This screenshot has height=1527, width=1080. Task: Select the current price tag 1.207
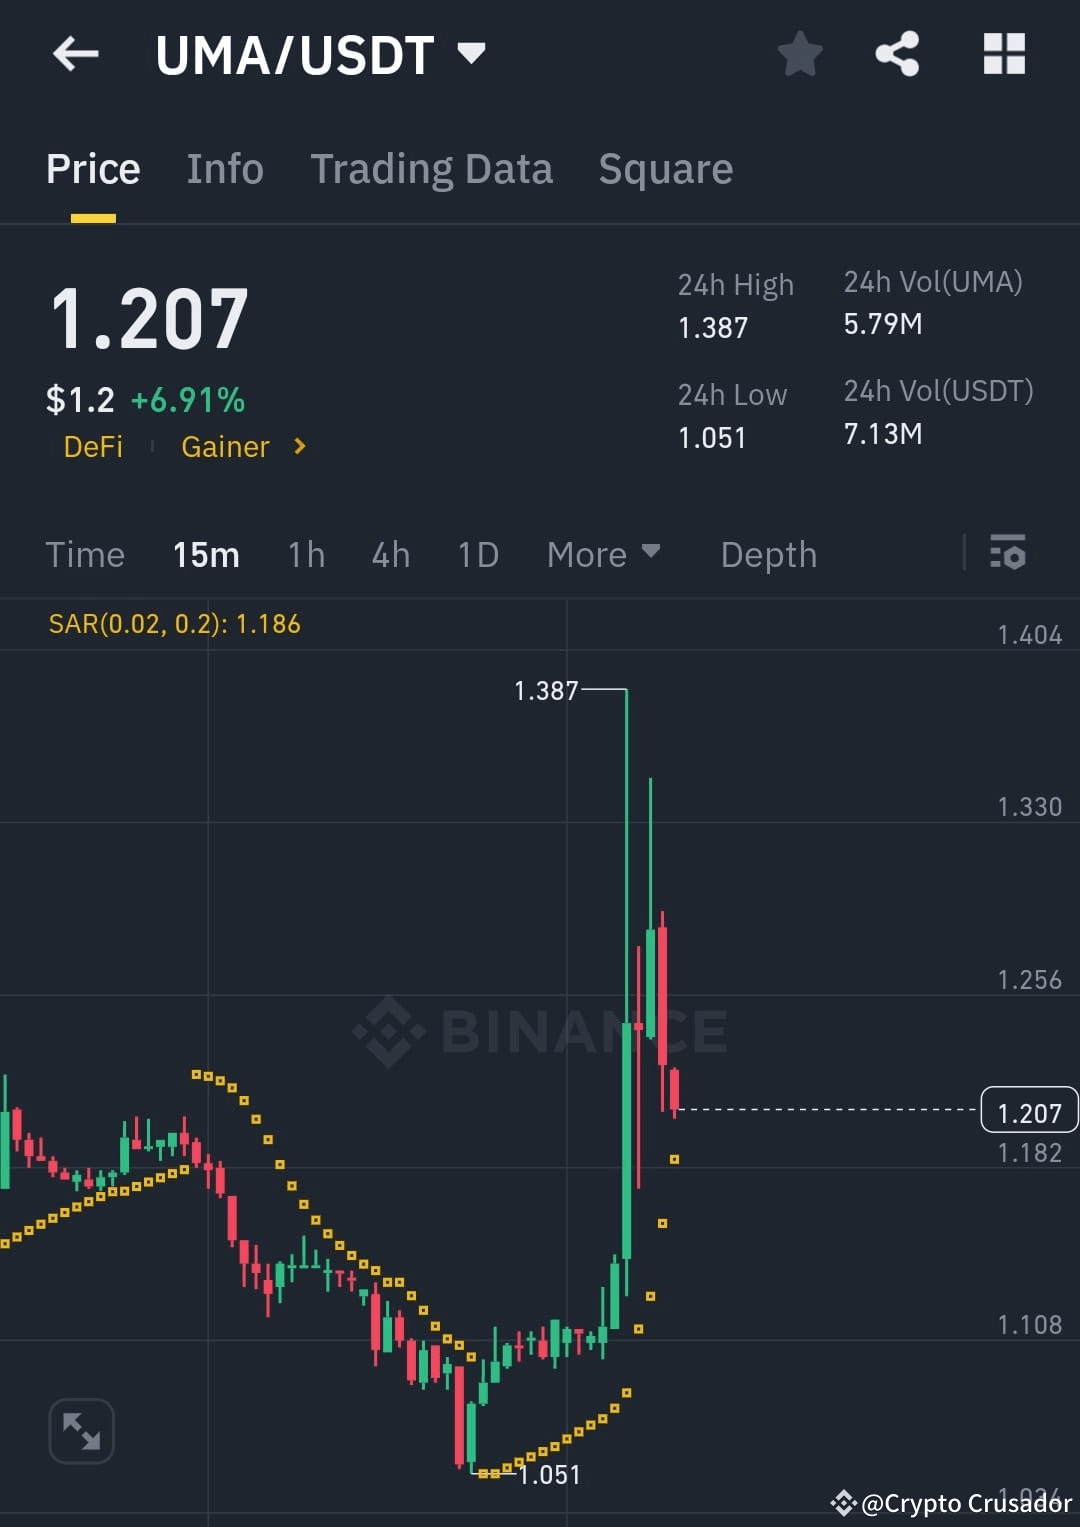1028,1110
